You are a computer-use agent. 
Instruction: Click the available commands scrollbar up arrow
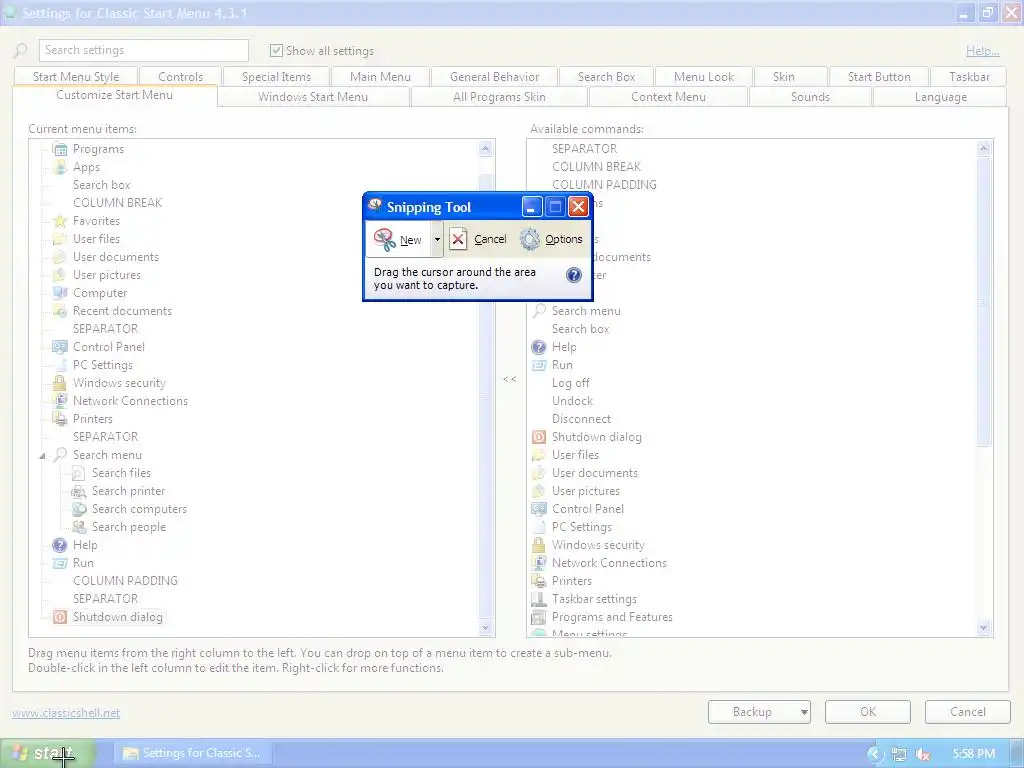pyautogui.click(x=984, y=149)
